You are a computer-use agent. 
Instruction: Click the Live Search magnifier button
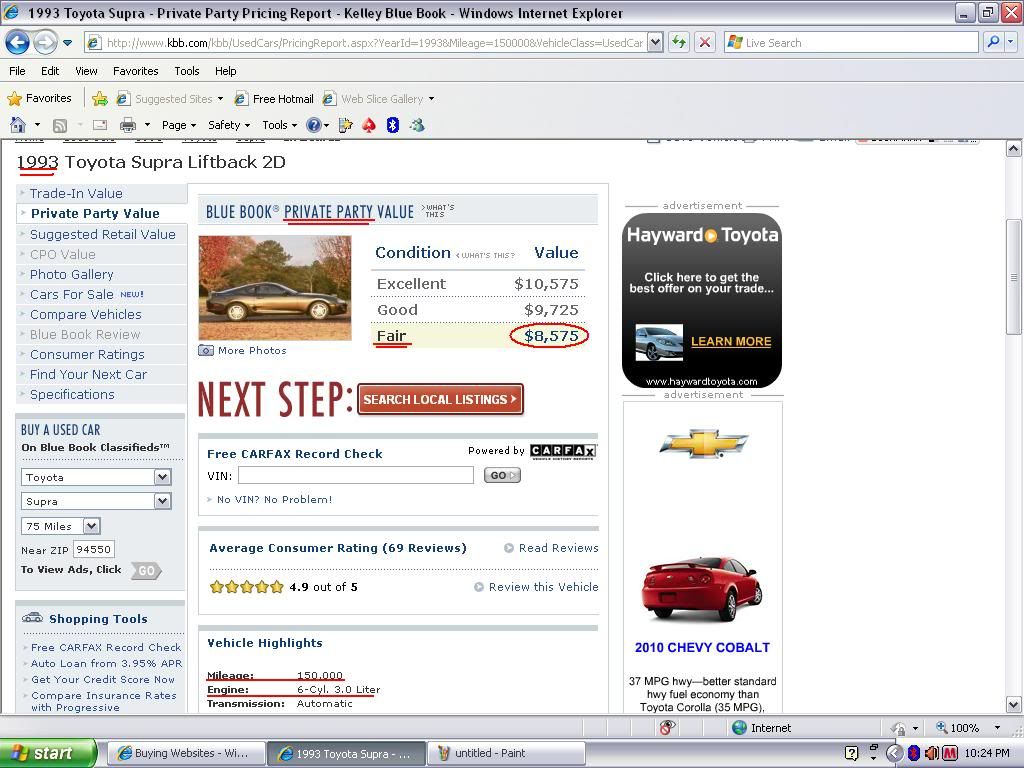[x=993, y=43]
